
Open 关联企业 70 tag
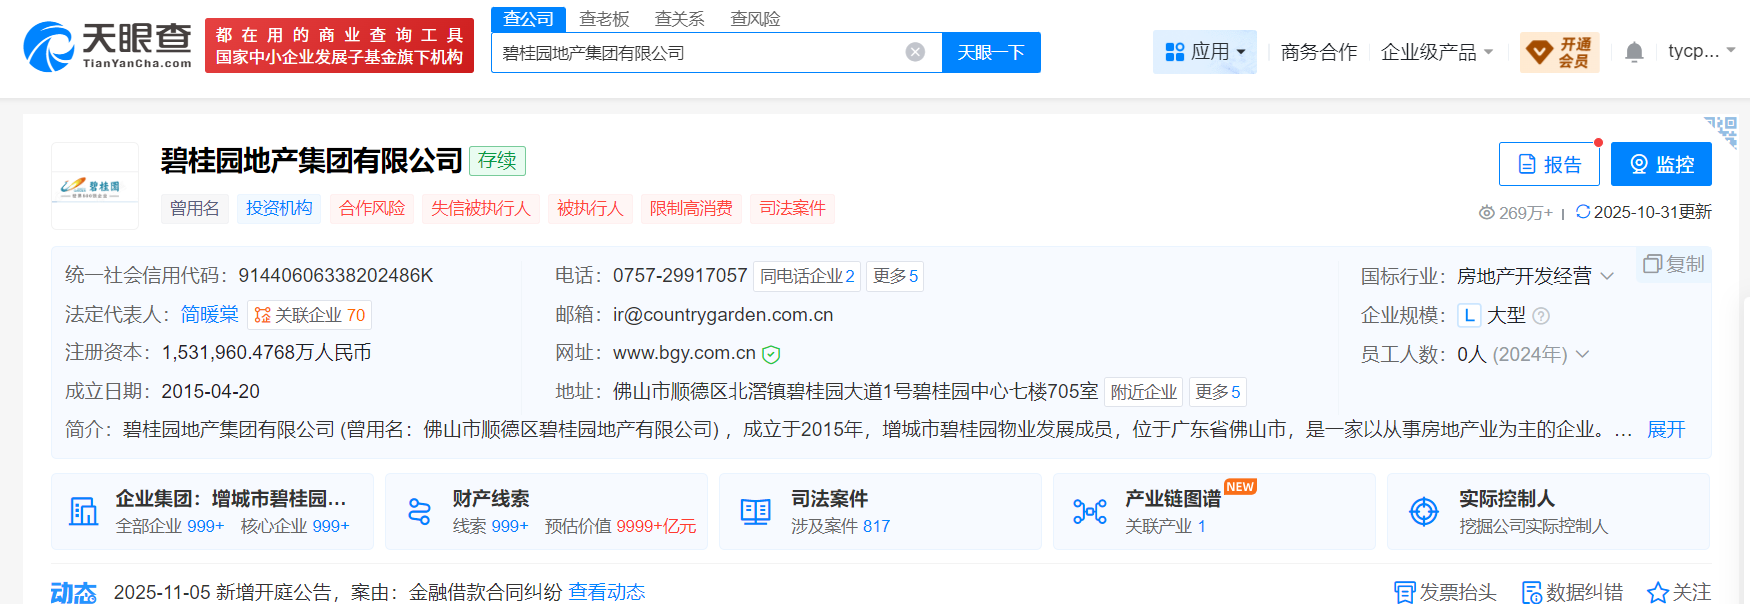click(310, 315)
